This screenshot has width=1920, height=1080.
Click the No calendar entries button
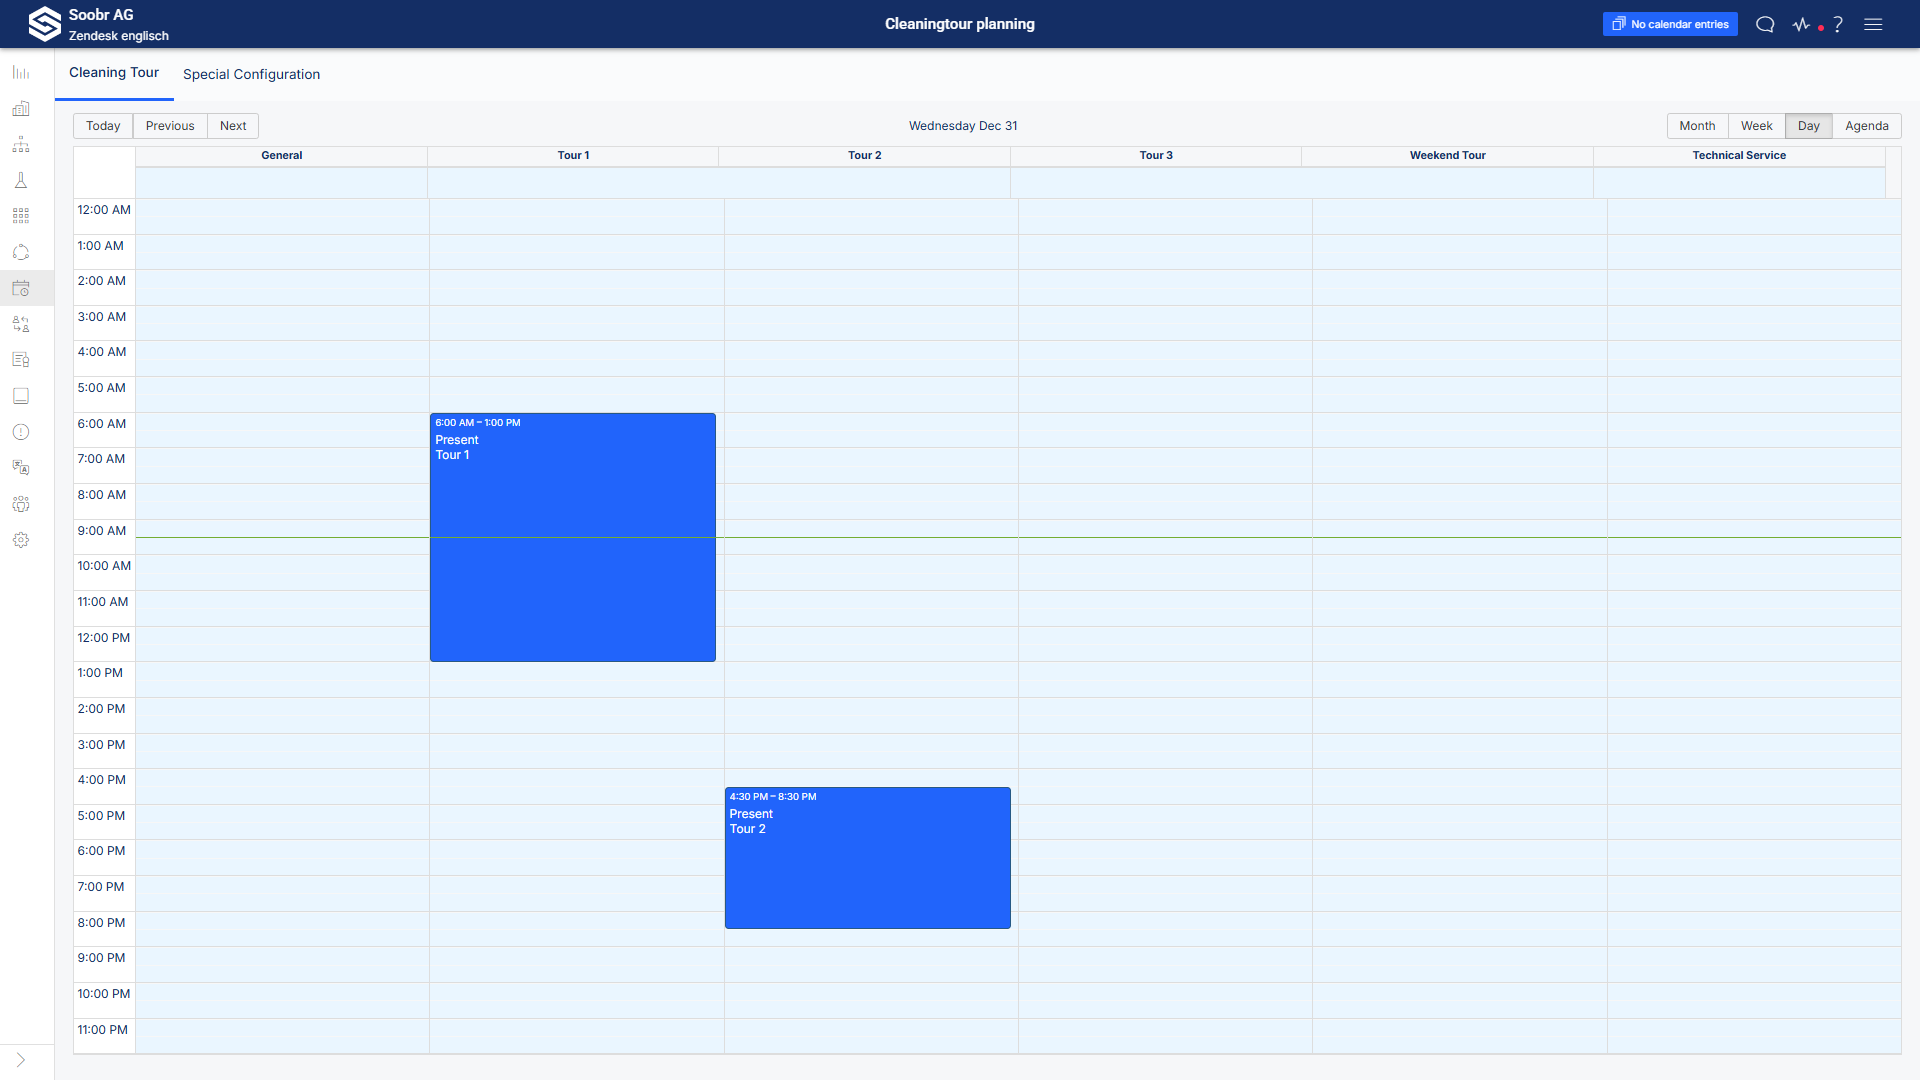click(x=1670, y=24)
